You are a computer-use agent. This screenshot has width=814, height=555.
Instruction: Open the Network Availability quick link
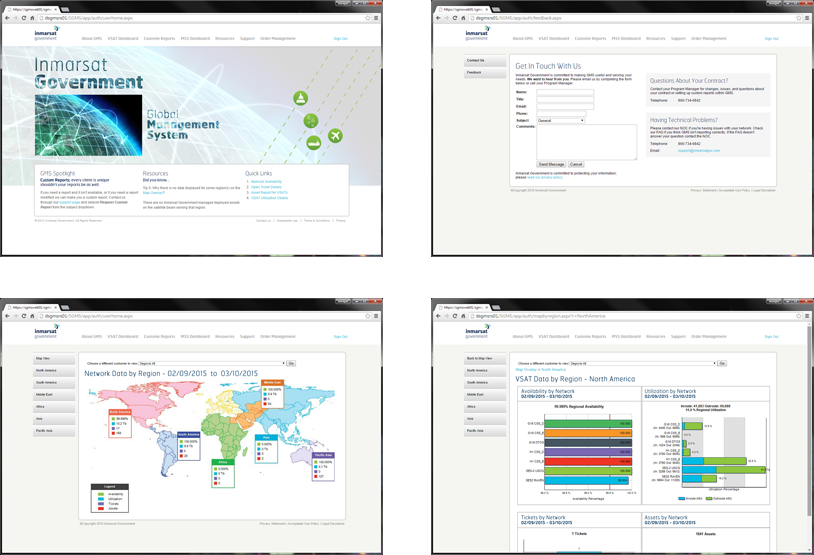click(267, 181)
